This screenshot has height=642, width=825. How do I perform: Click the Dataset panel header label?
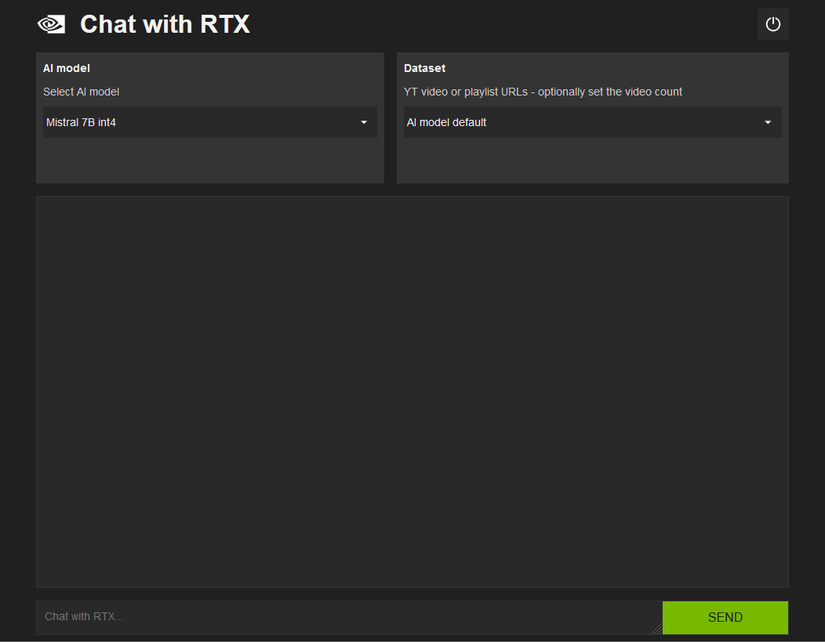point(424,68)
